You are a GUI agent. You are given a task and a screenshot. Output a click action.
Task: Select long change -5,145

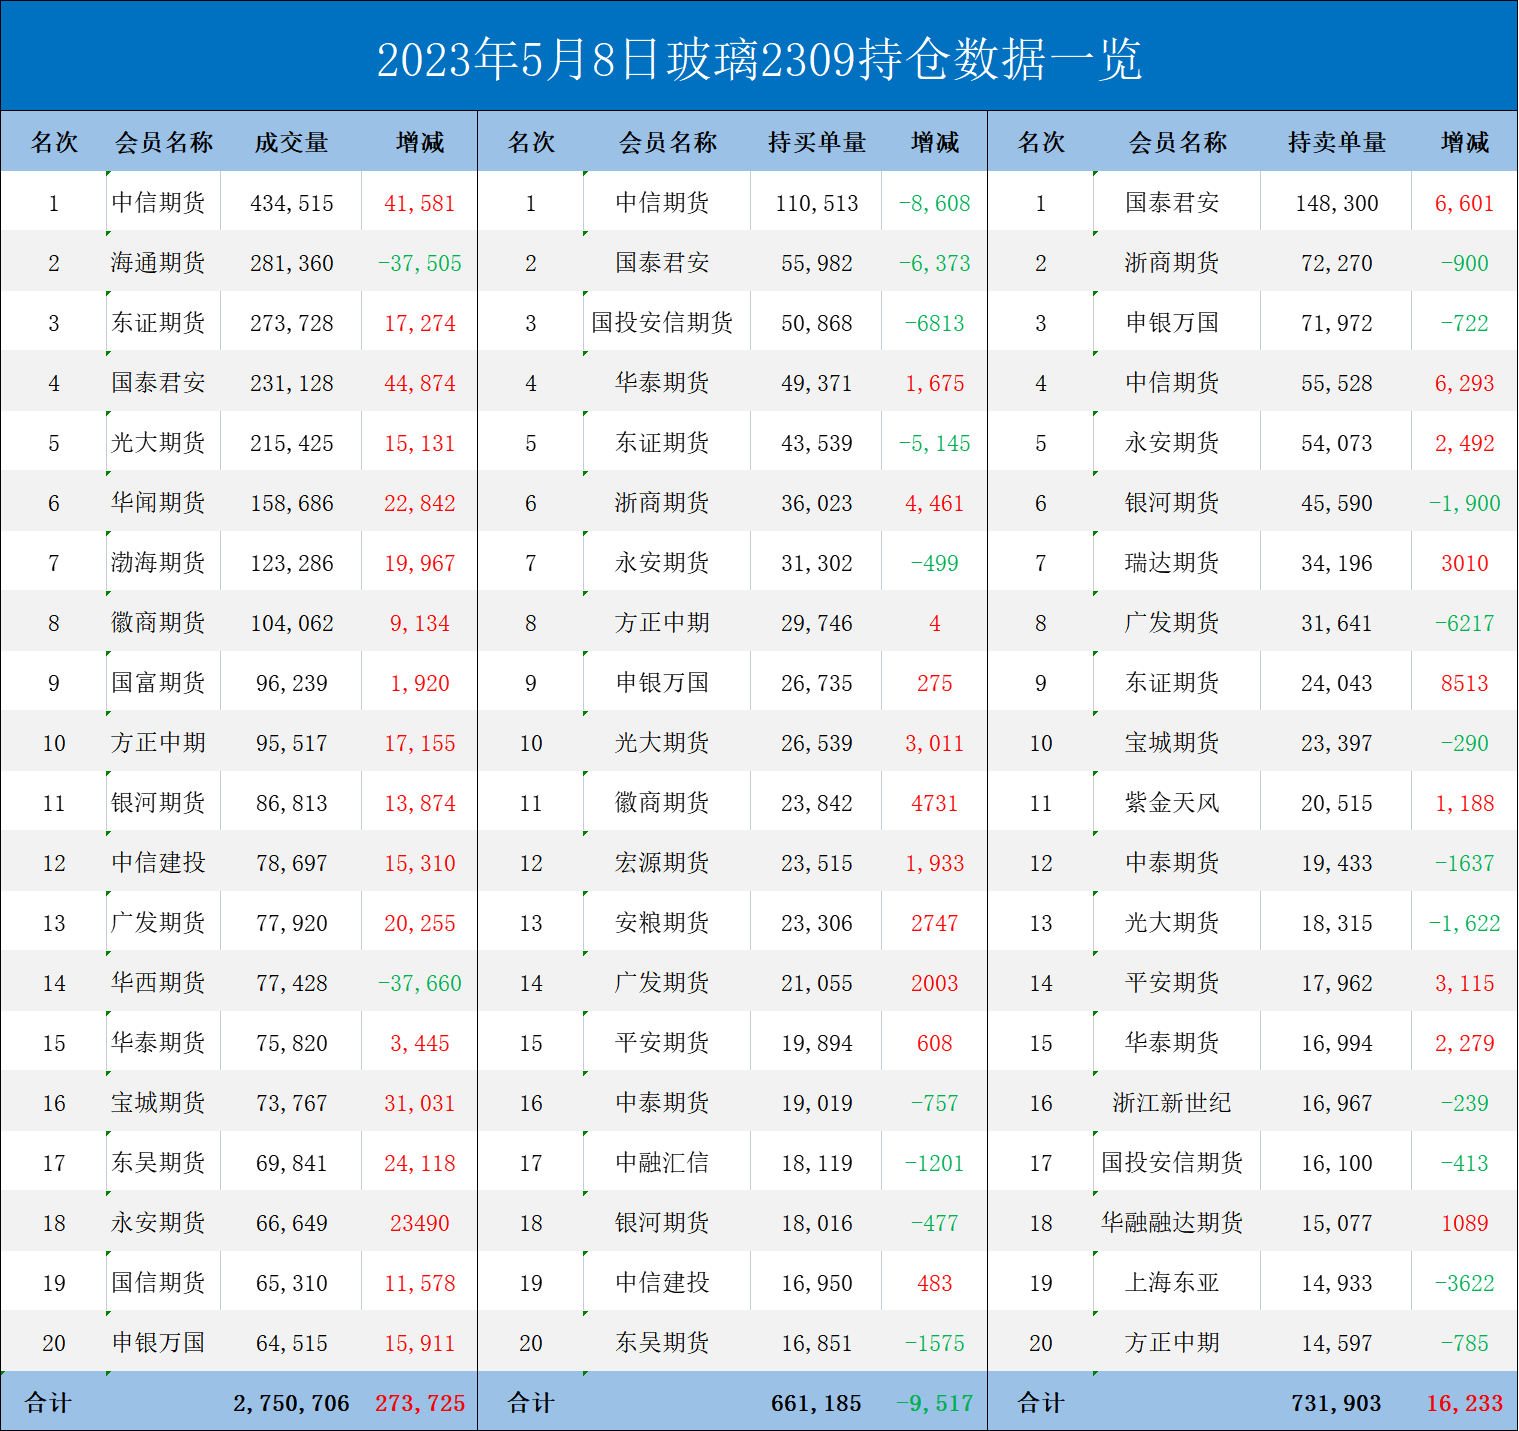935,443
